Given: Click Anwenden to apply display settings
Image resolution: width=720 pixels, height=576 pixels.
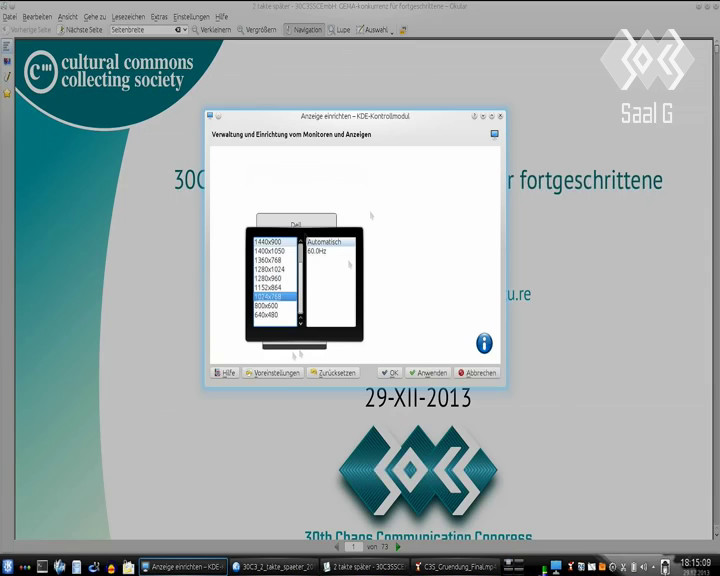Looking at the screenshot, I should pos(428,373).
